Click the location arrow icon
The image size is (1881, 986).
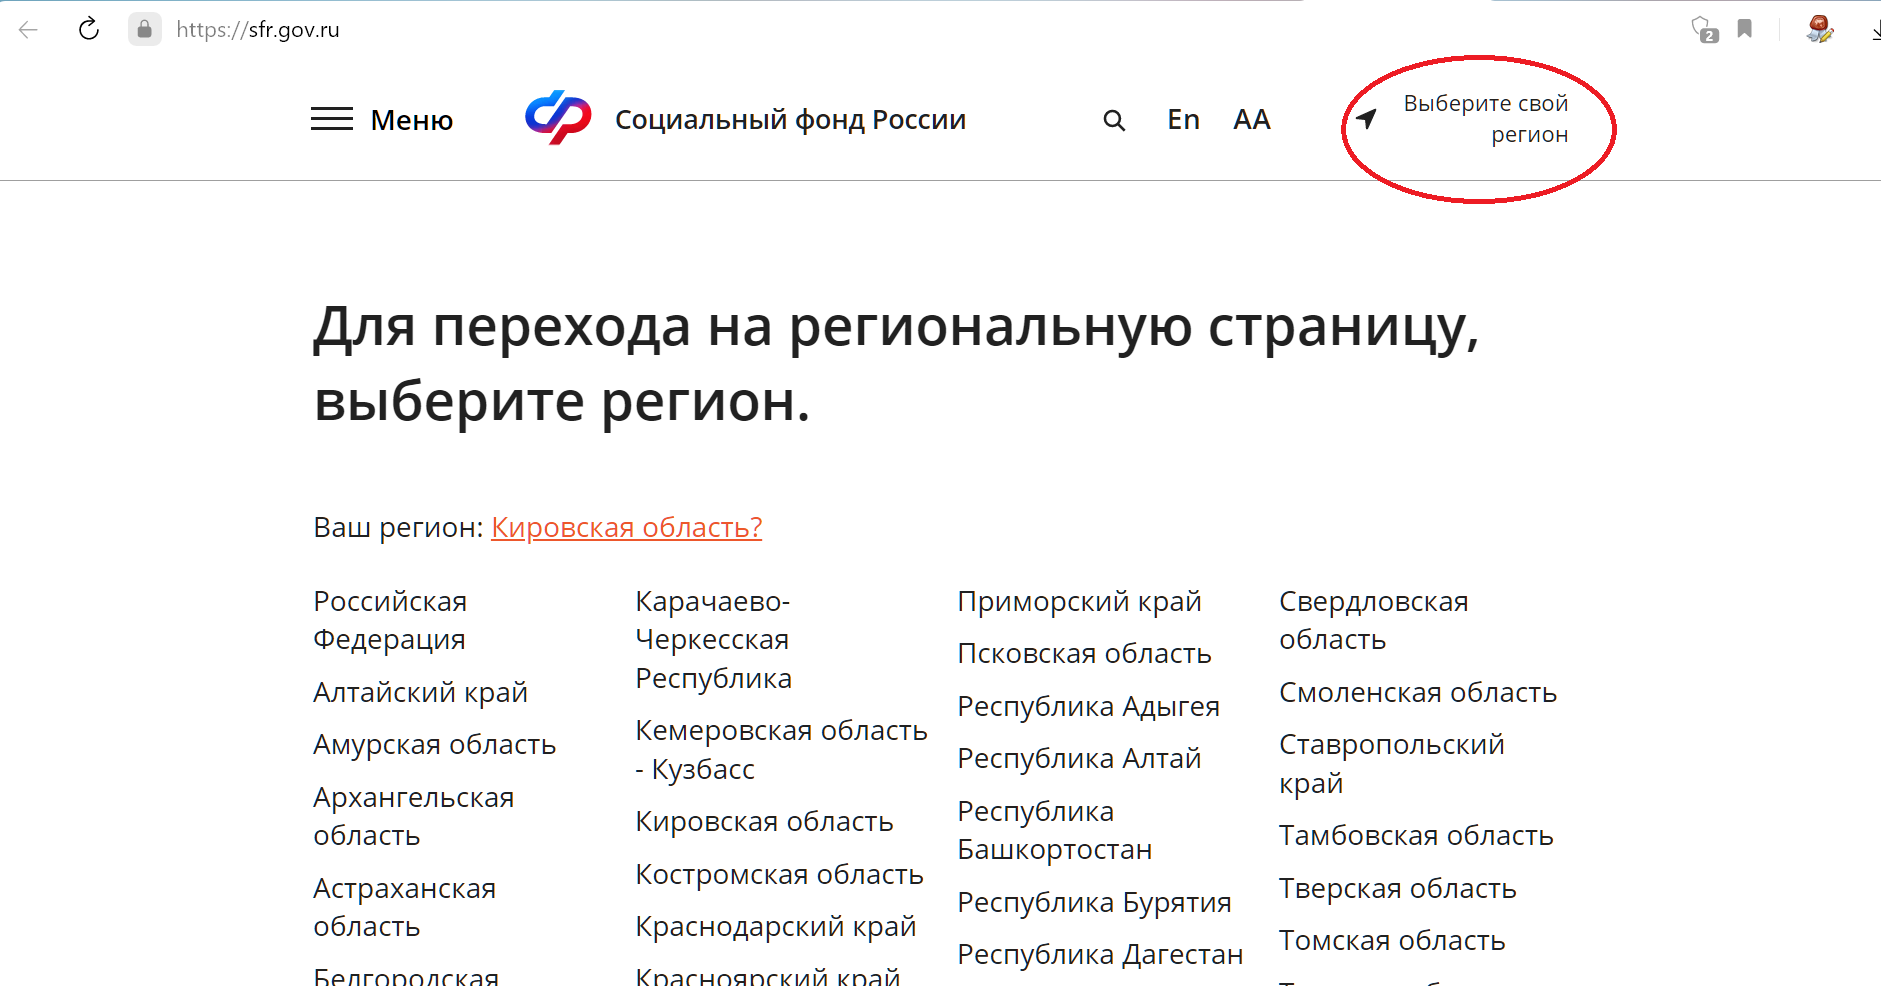click(x=1366, y=119)
